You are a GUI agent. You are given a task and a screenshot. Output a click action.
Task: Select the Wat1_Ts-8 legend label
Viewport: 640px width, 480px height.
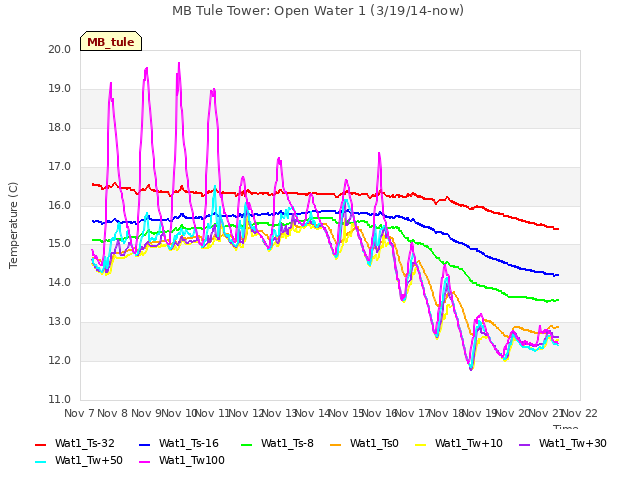tap(287, 443)
